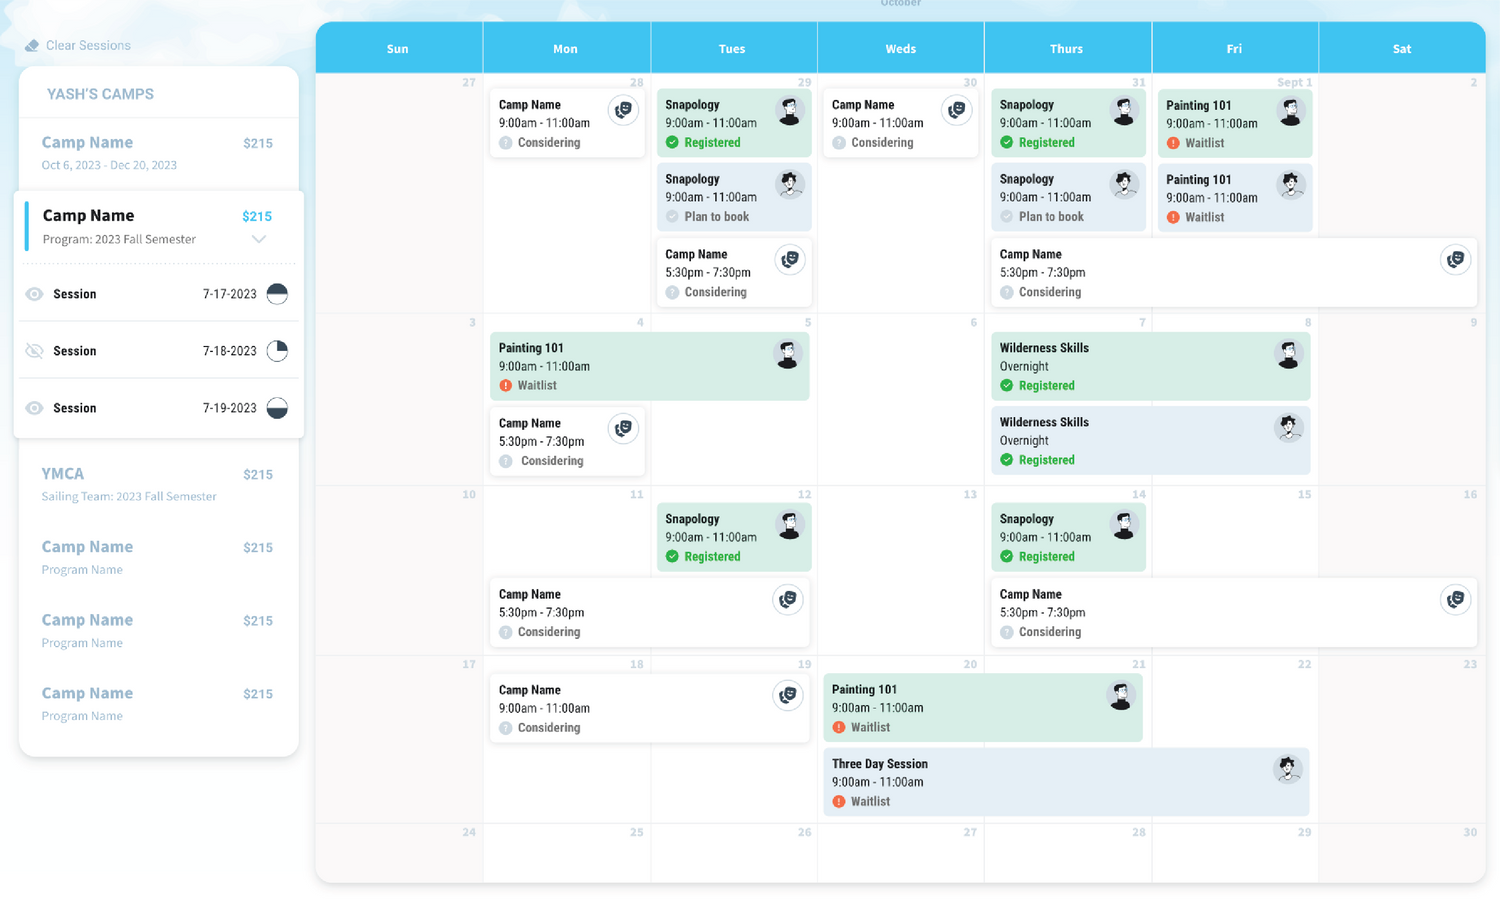Click the avatar on Monday 4 Painting 101 event

point(787,354)
